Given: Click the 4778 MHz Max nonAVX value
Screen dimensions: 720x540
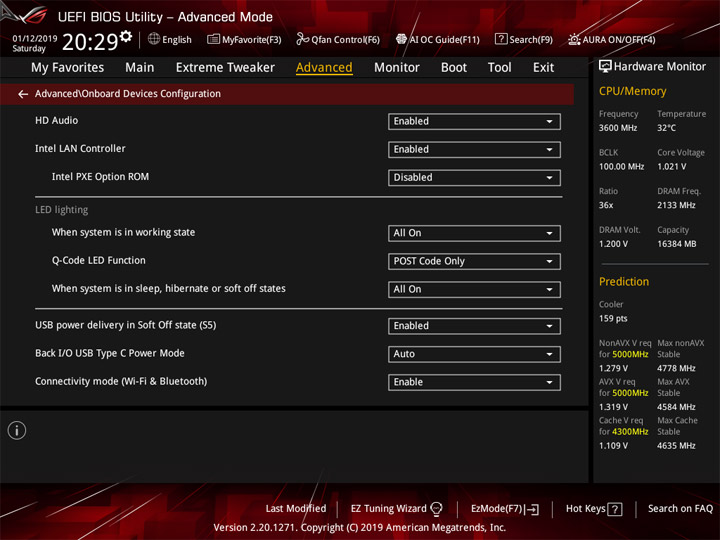Looking at the screenshot, I should click(x=676, y=368).
